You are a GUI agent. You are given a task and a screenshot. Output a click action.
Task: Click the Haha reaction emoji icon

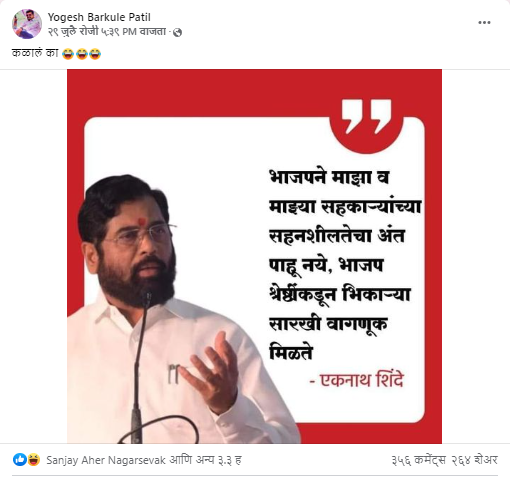[33, 460]
